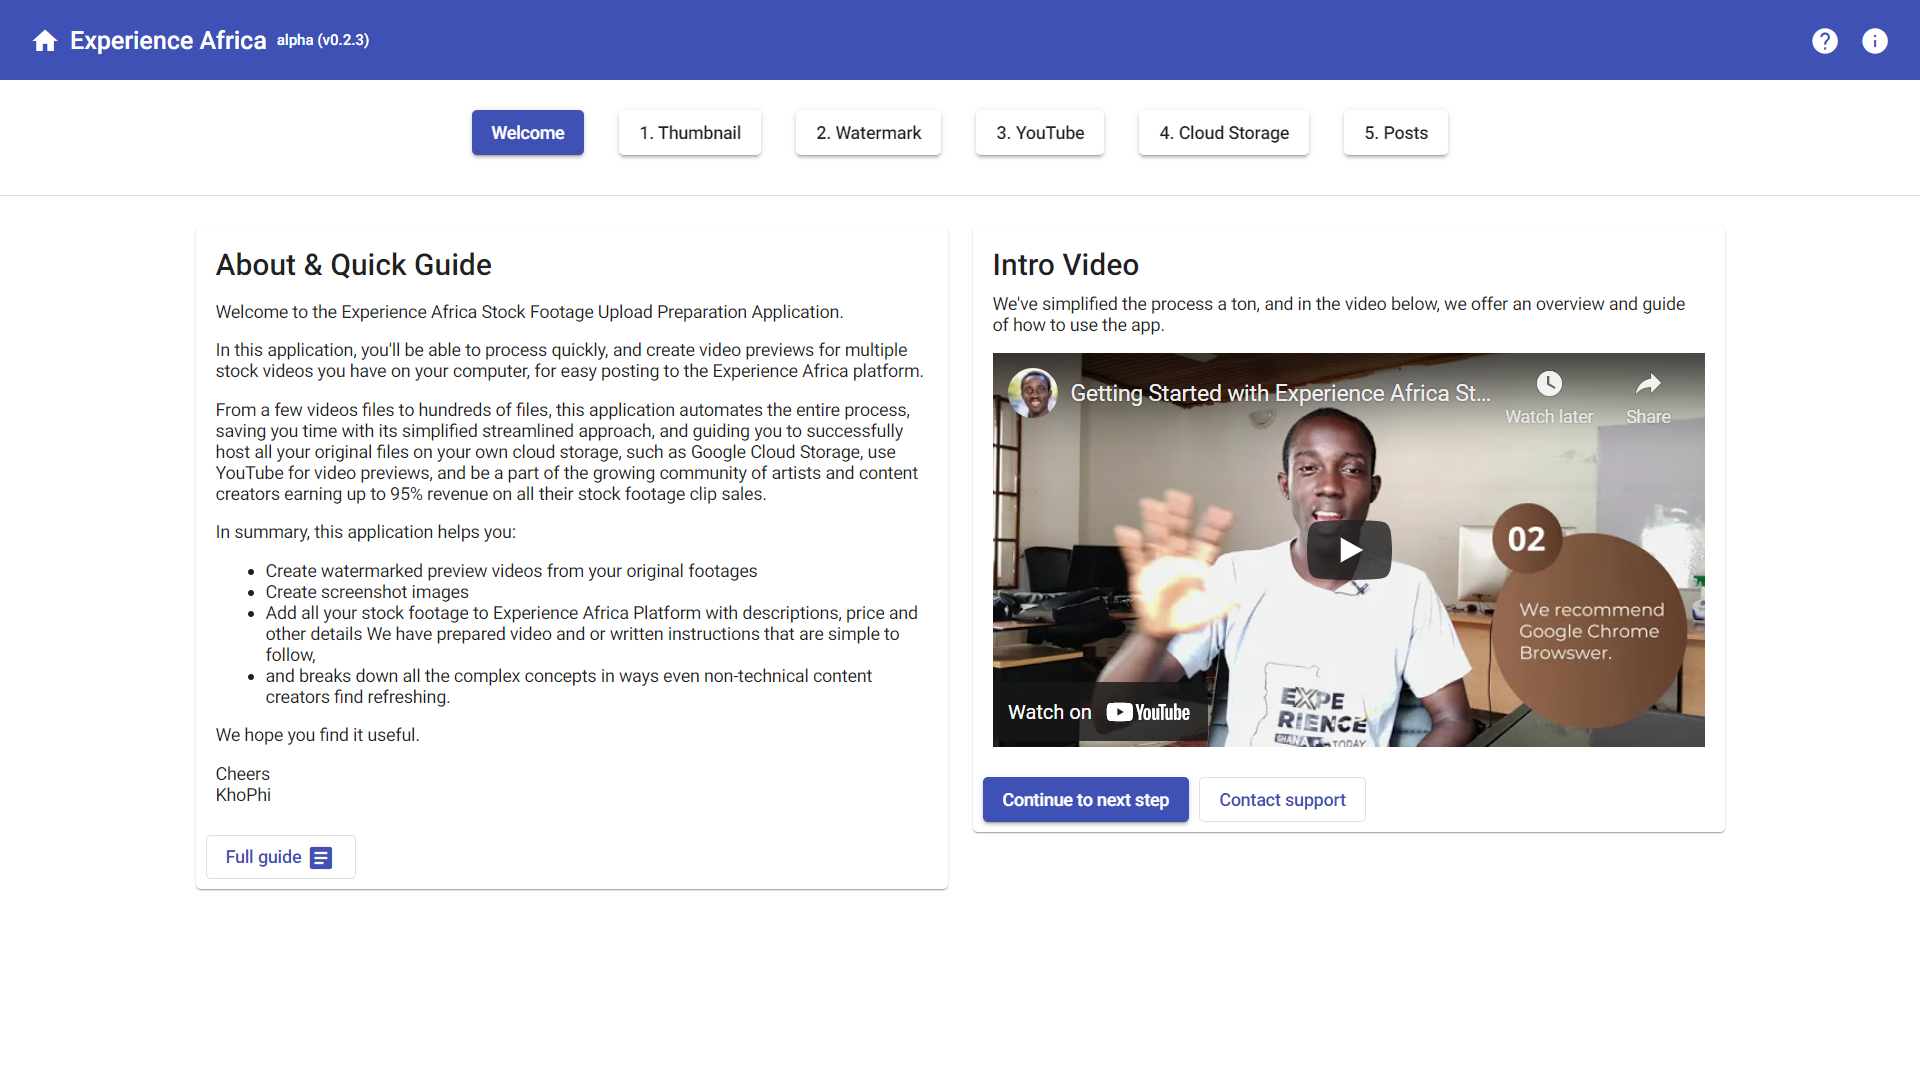This screenshot has width=1920, height=1080.
Task: Open the help question mark icon
Action: [1825, 41]
